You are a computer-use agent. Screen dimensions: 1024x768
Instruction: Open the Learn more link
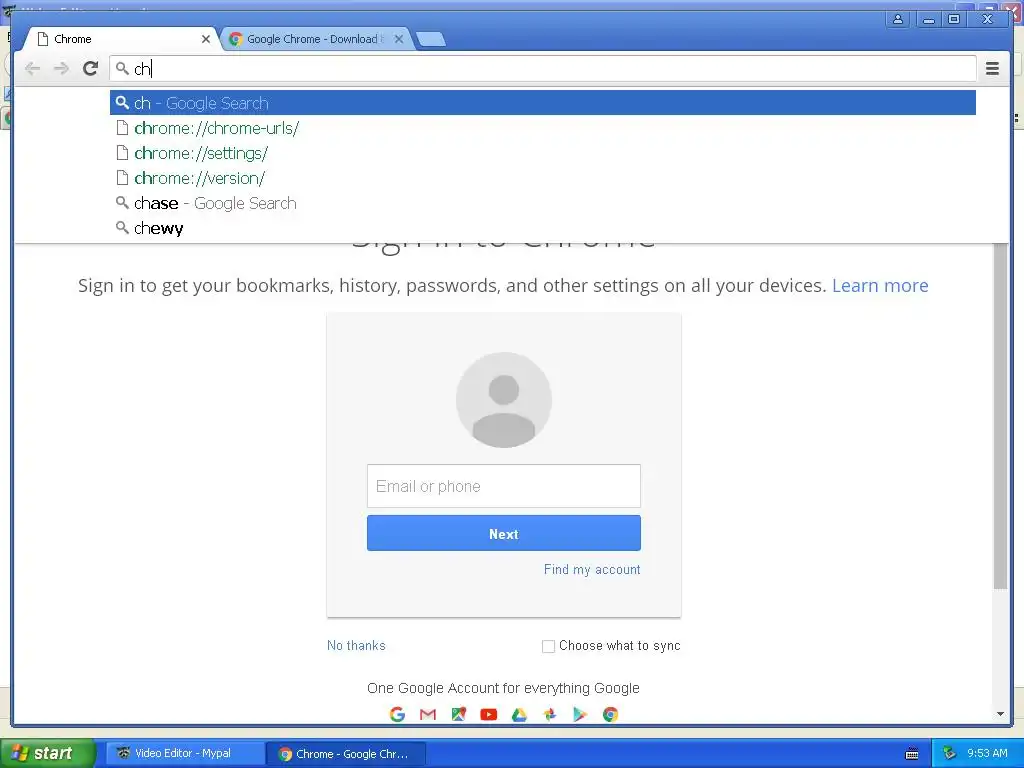tap(880, 285)
